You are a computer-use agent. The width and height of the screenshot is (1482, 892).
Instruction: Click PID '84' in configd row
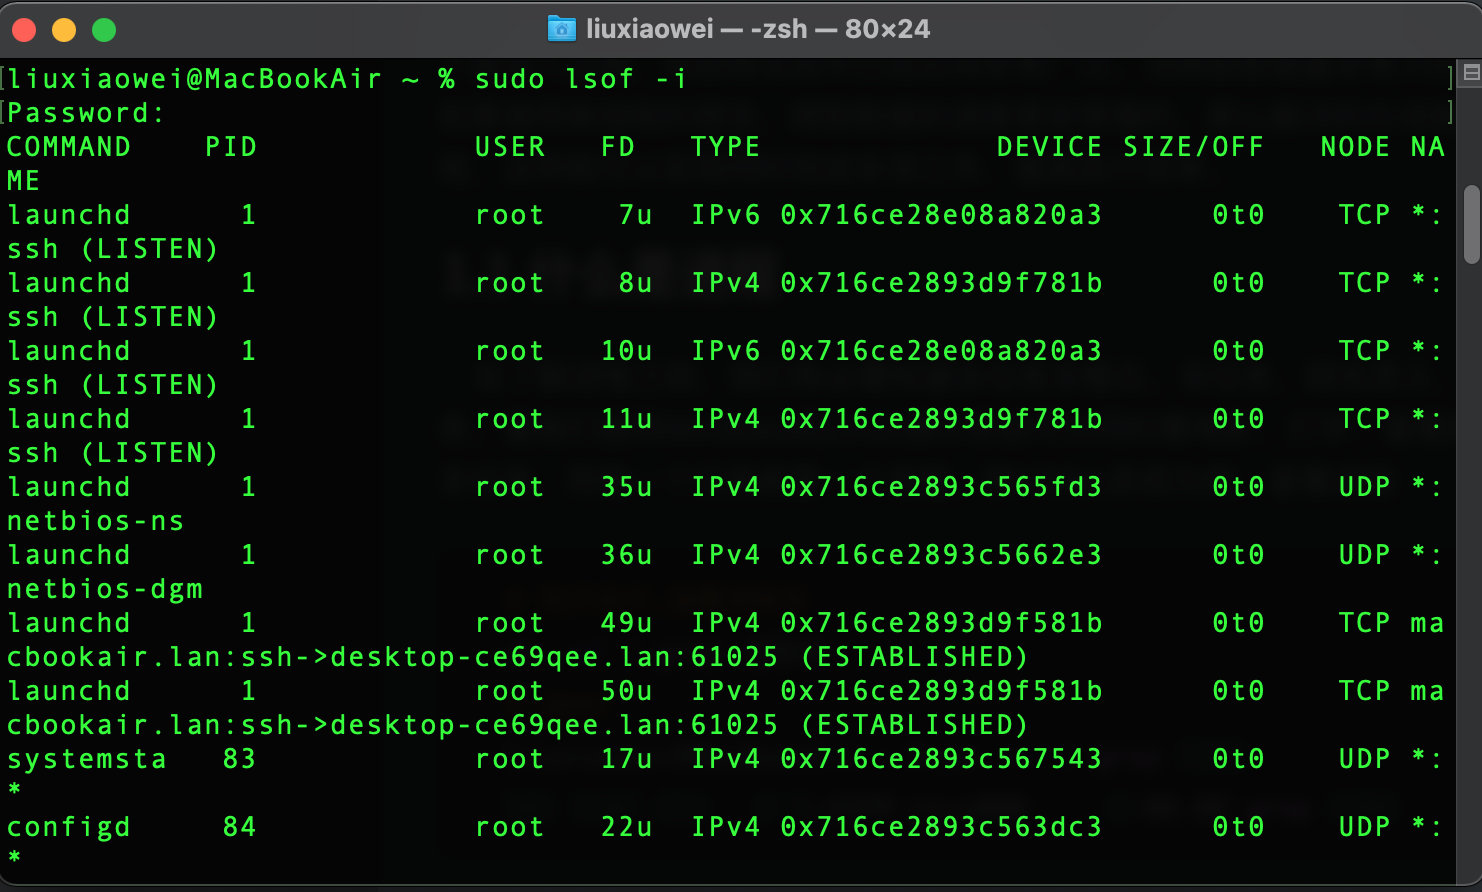point(240,827)
